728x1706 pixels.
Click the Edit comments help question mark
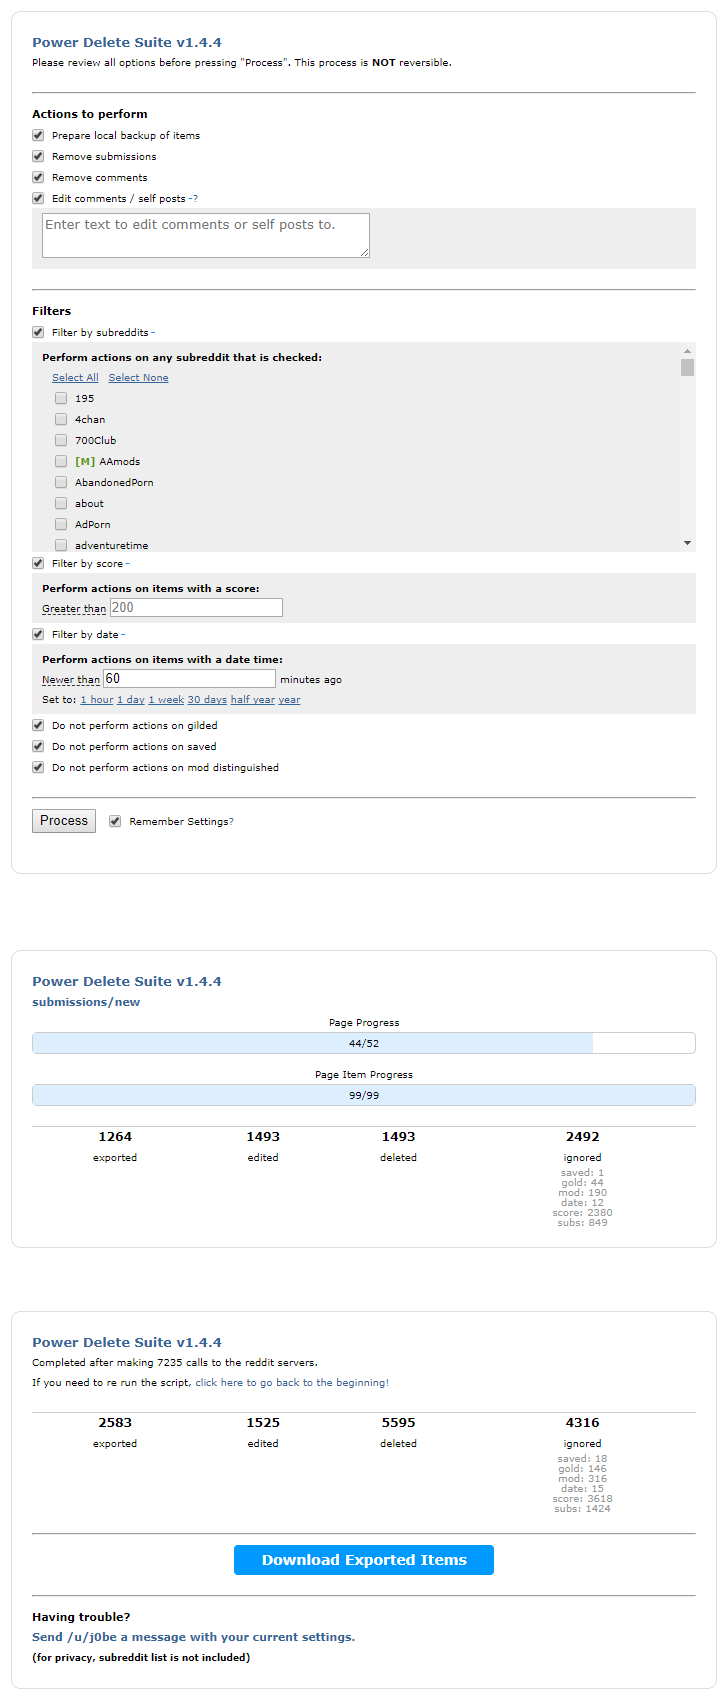(195, 198)
